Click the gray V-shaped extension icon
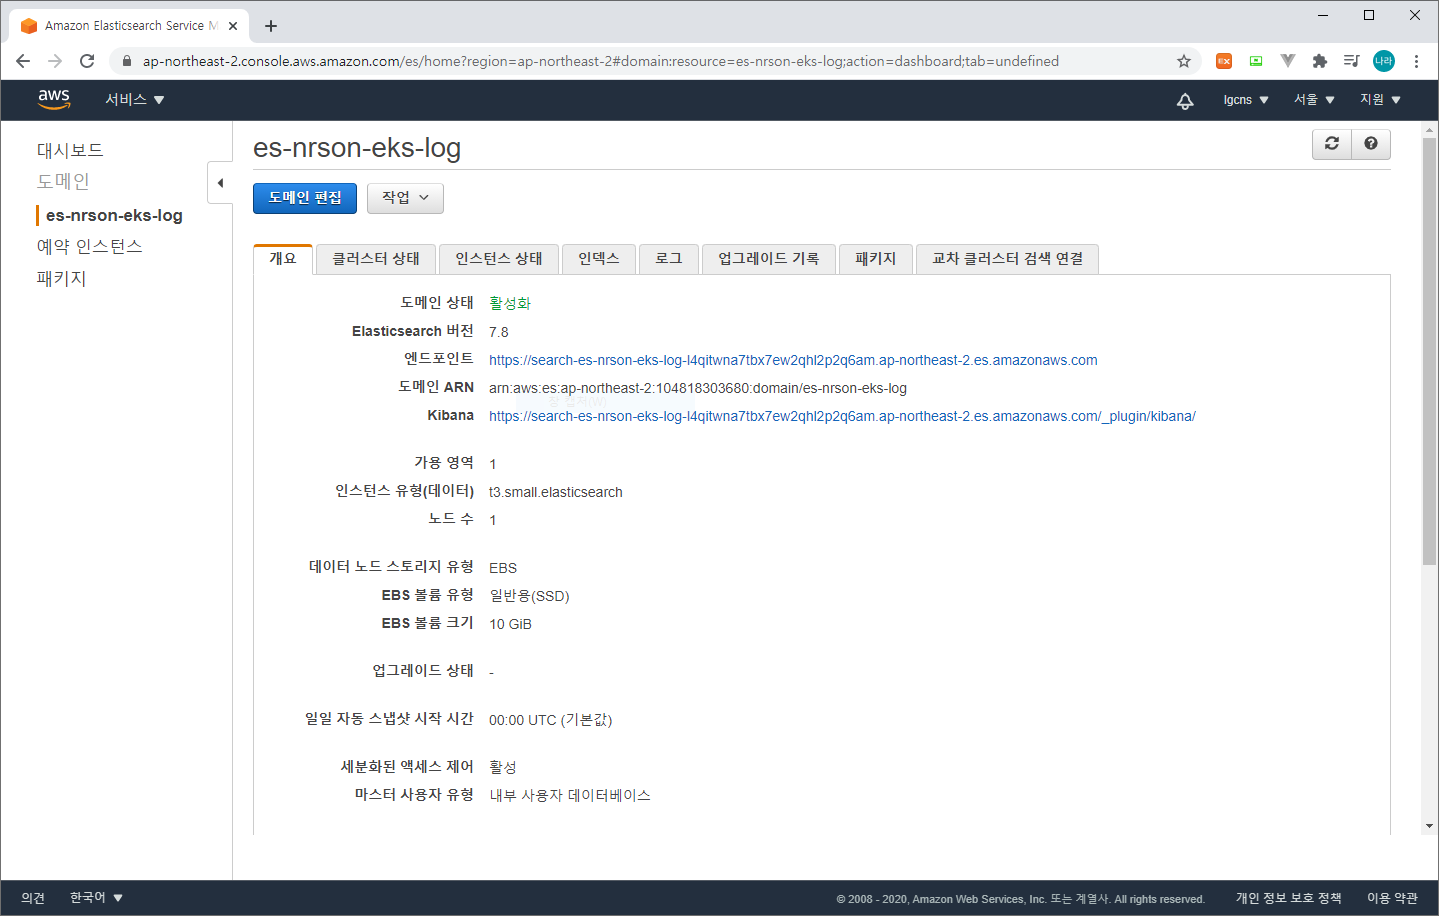 pyautogui.click(x=1288, y=61)
